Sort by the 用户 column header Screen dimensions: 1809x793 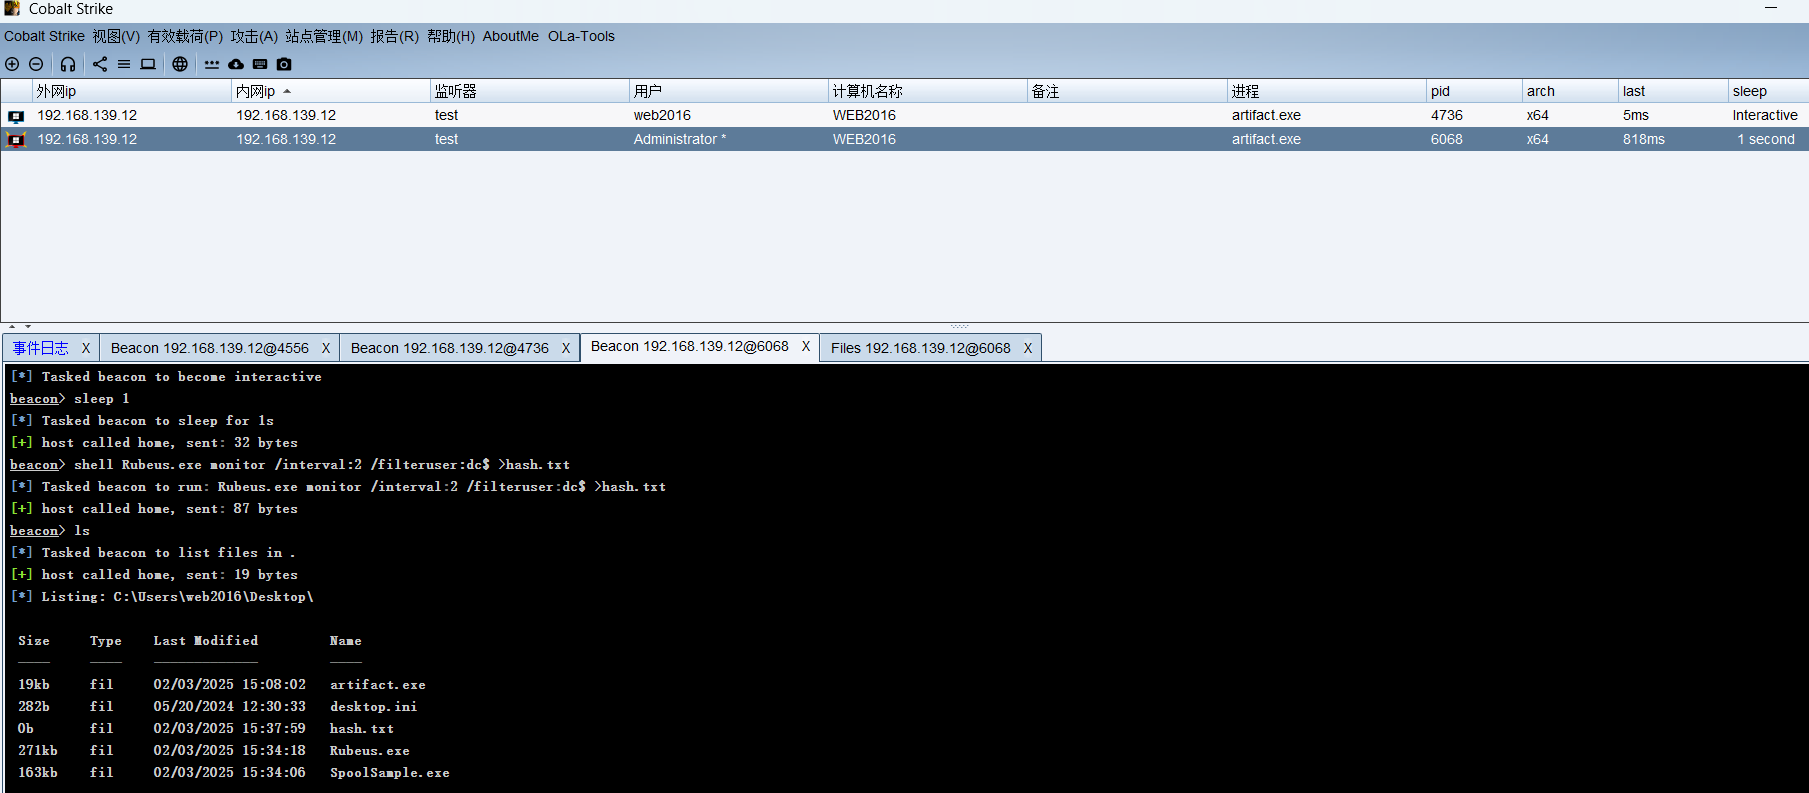[x=729, y=91]
